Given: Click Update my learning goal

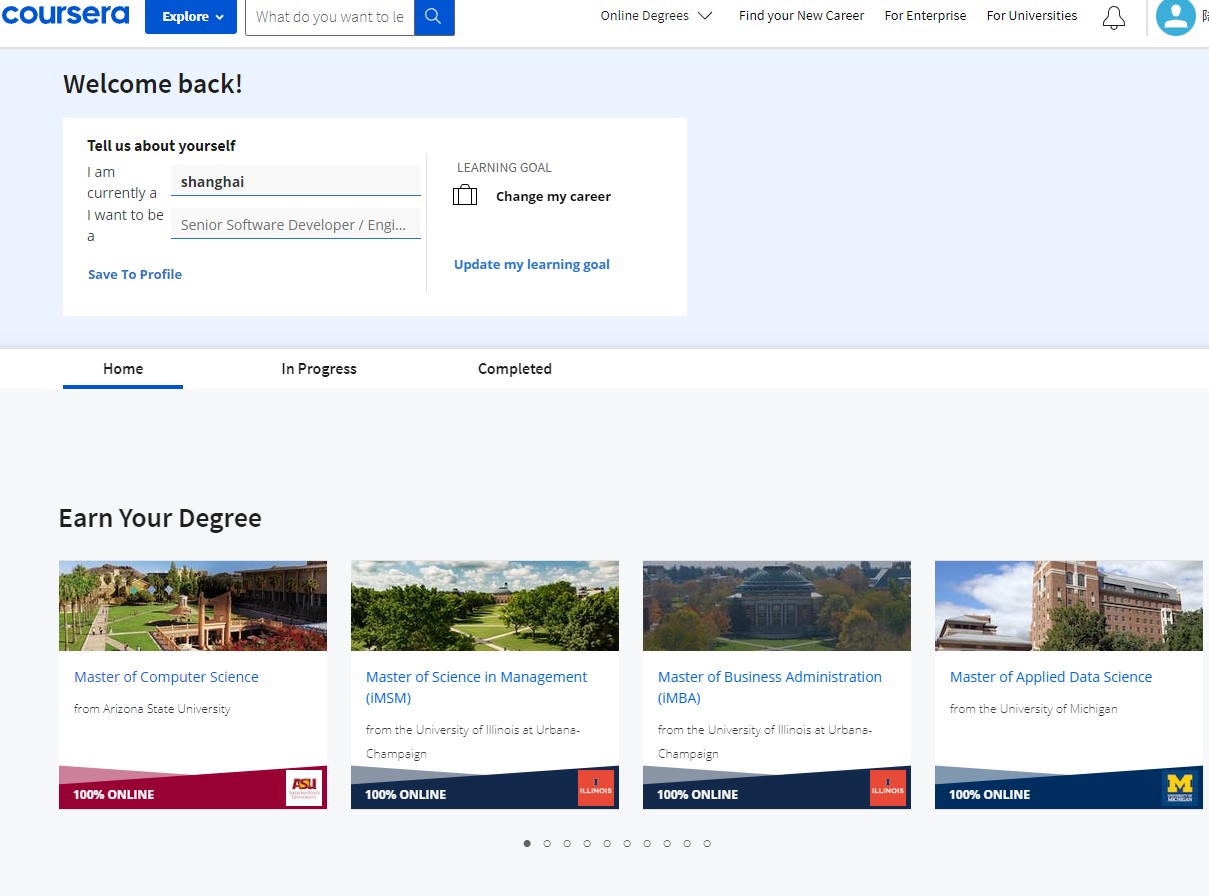Looking at the screenshot, I should pyautogui.click(x=532, y=264).
